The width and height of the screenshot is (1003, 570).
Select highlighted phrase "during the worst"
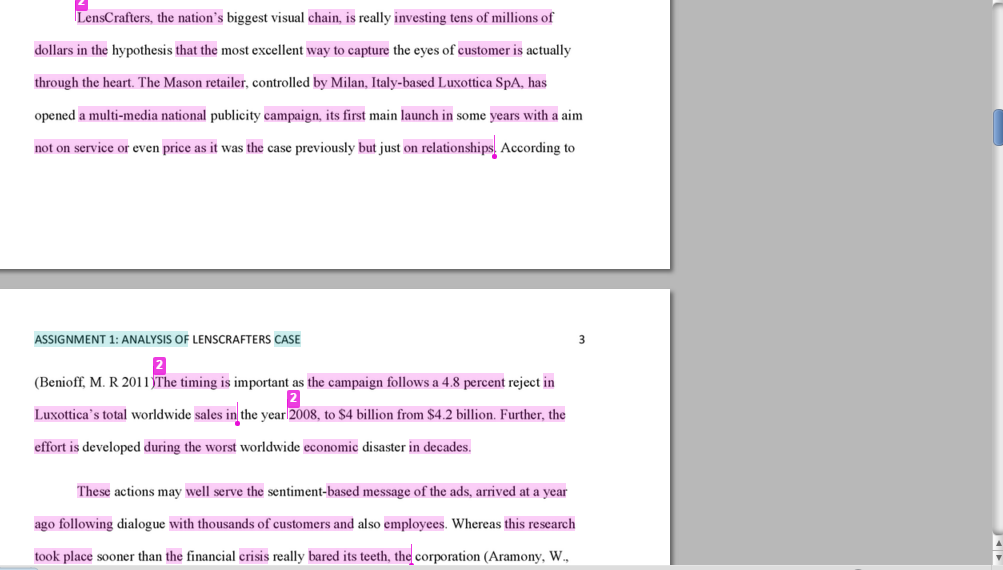(x=190, y=447)
